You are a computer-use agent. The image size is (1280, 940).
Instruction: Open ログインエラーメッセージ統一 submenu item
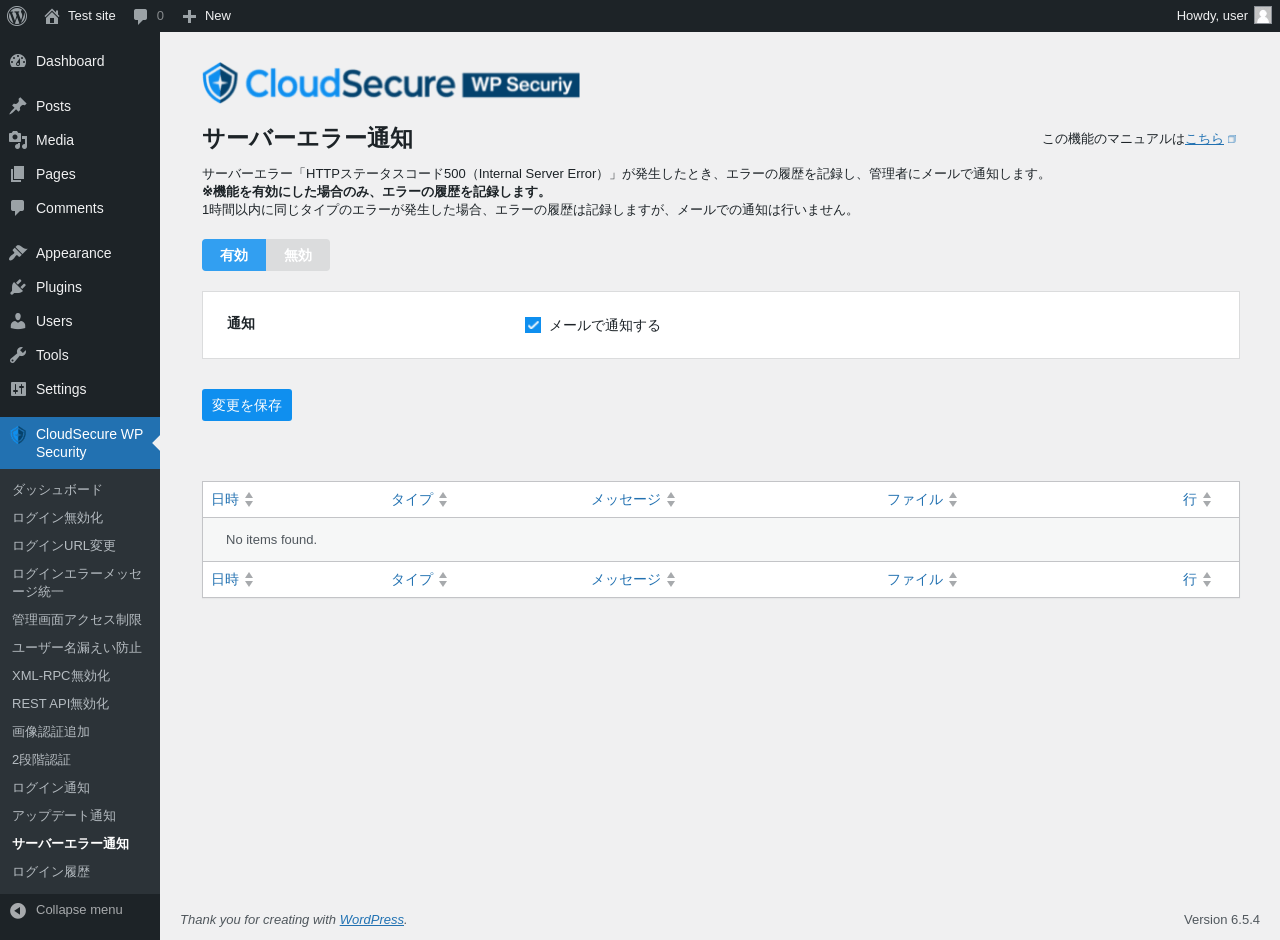point(80,583)
